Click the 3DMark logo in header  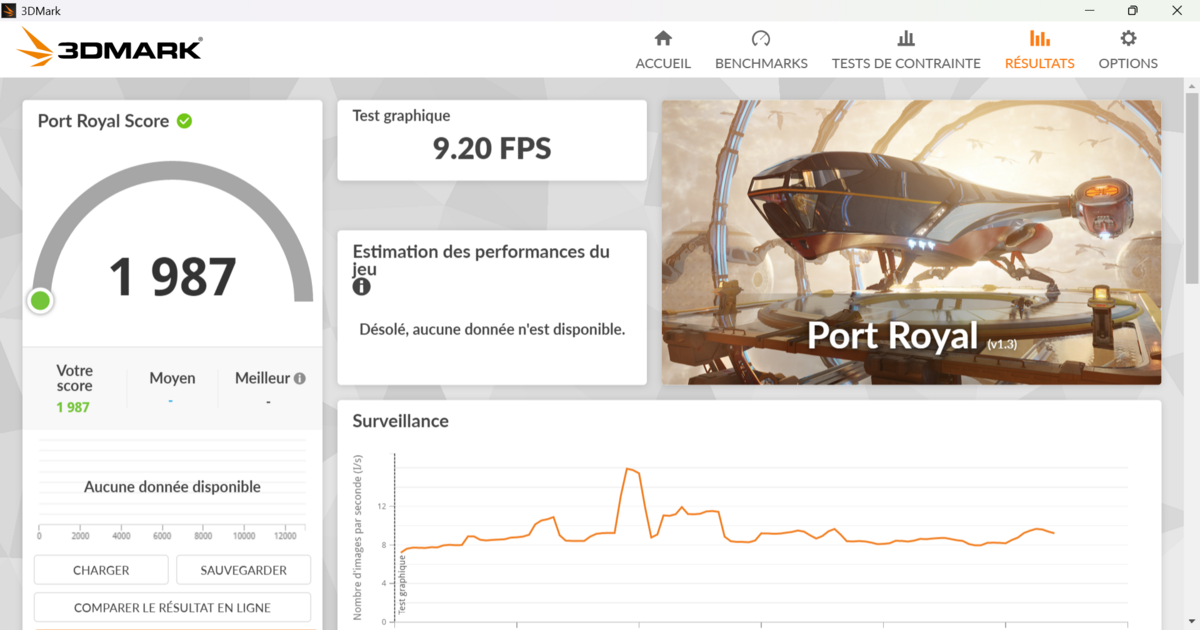pos(110,47)
